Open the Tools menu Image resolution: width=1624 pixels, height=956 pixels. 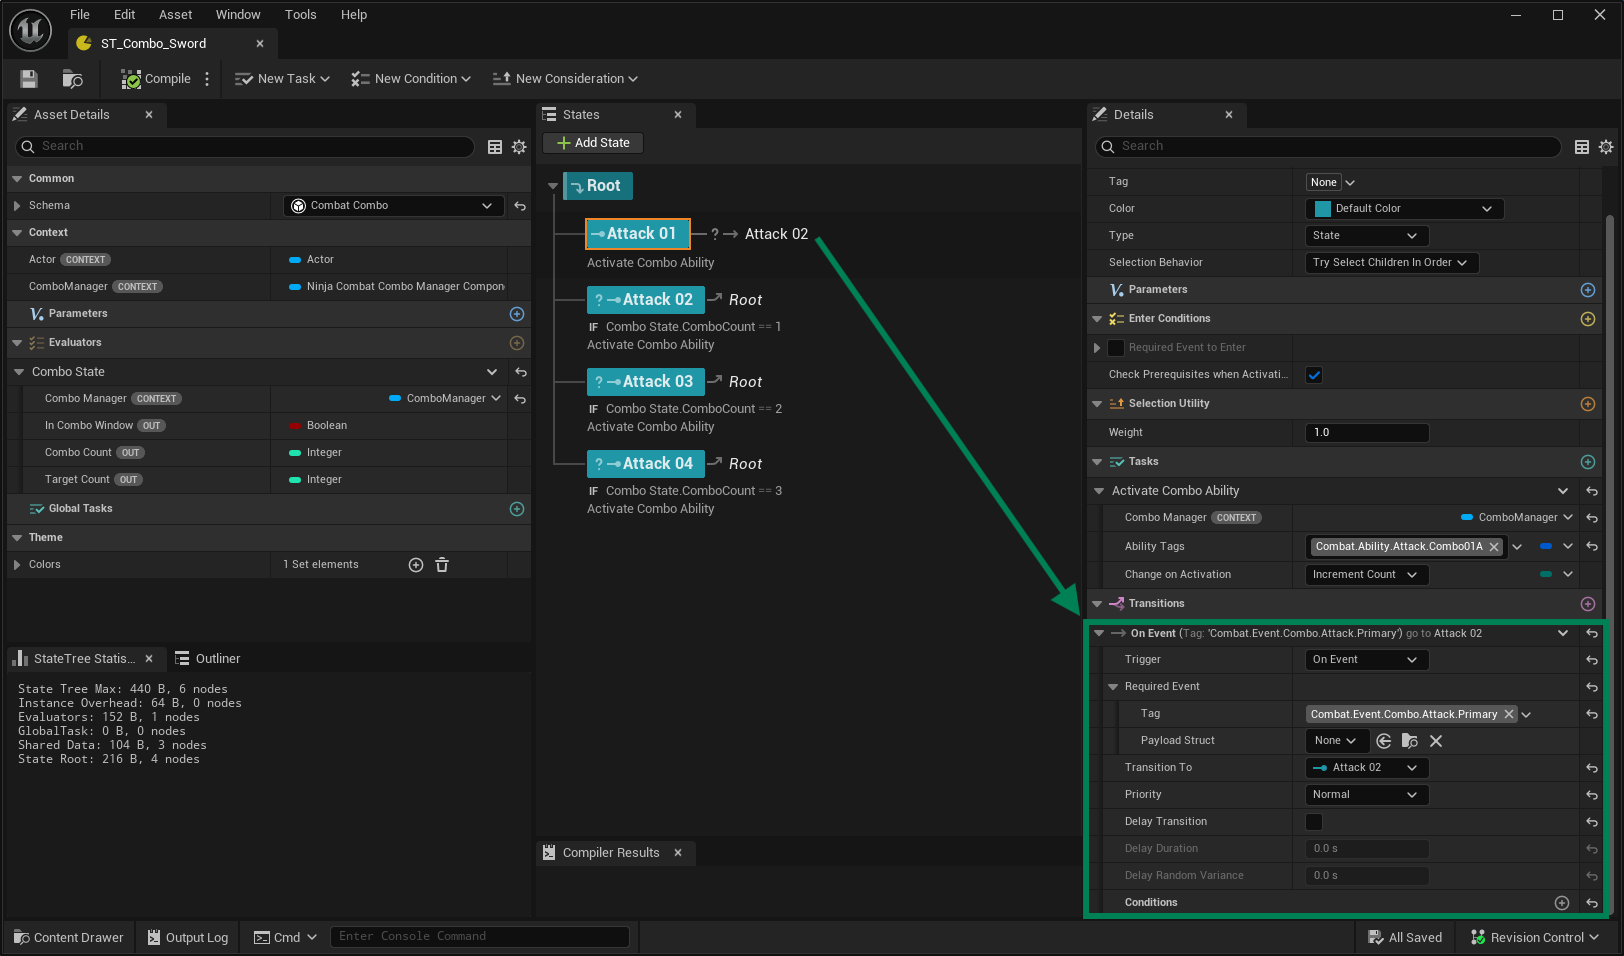[300, 15]
